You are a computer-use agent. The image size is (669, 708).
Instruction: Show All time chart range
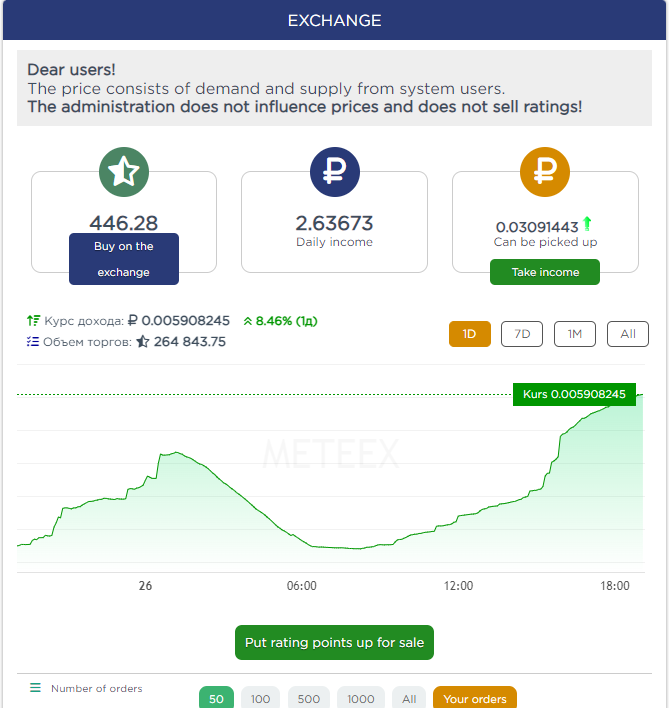tap(628, 334)
